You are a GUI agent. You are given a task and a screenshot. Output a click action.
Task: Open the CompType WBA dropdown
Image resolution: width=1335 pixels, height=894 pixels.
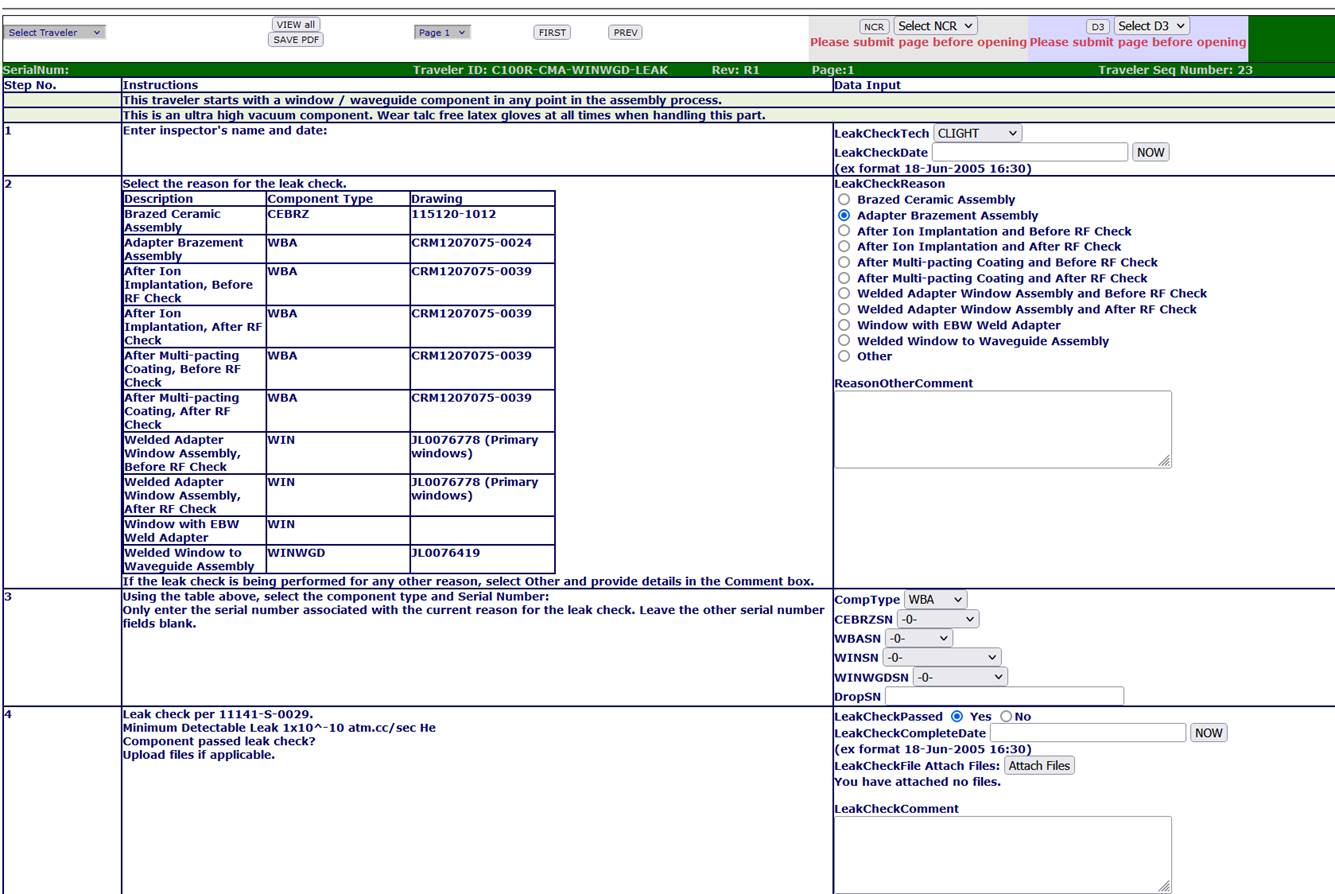(936, 600)
